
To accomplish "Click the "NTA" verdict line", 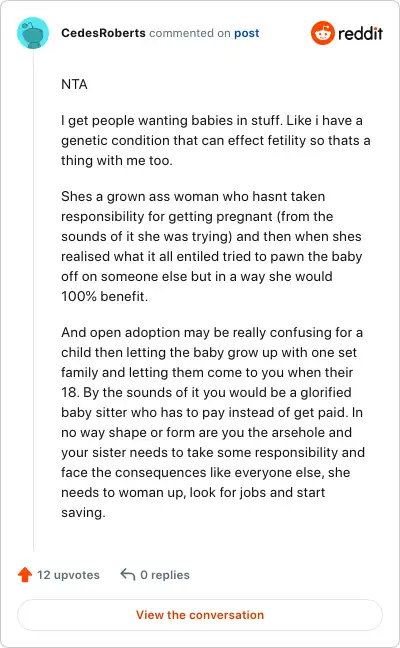I will (74, 84).
